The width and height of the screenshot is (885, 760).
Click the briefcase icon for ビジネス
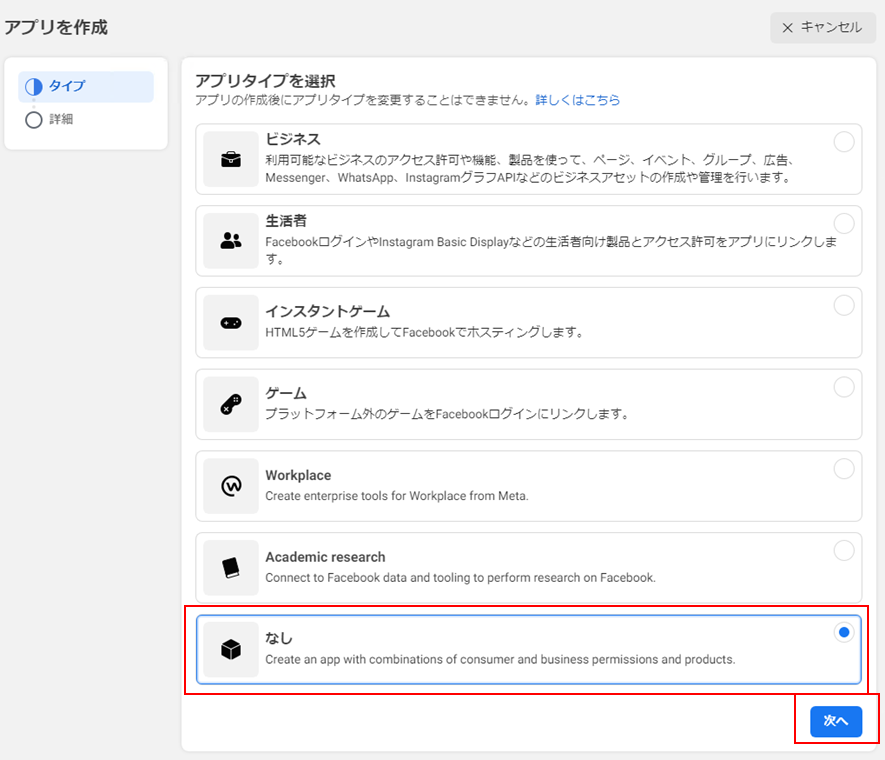[x=231, y=160]
